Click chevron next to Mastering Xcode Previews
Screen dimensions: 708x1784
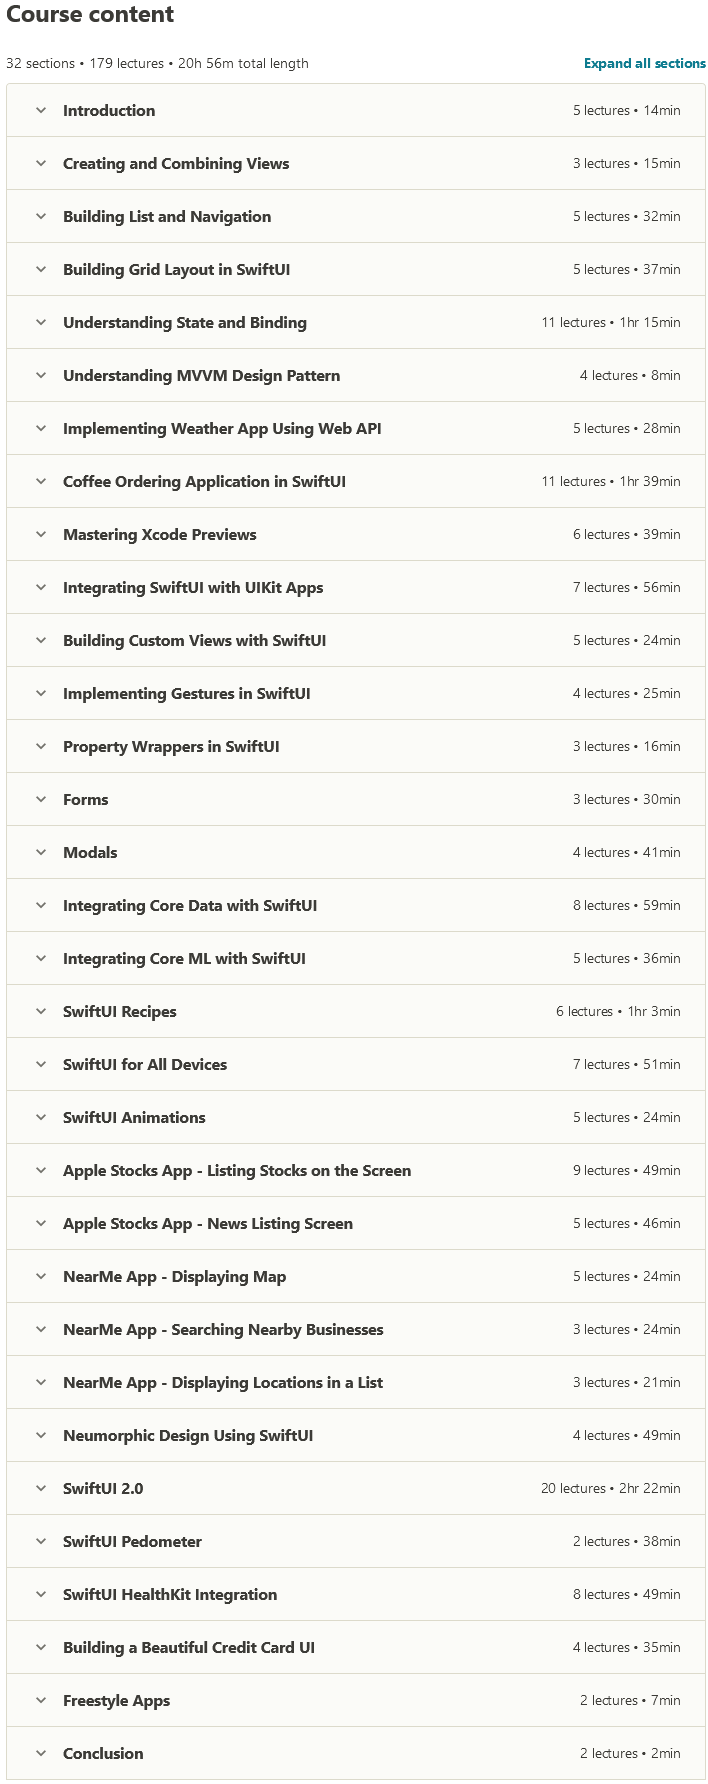point(41,535)
